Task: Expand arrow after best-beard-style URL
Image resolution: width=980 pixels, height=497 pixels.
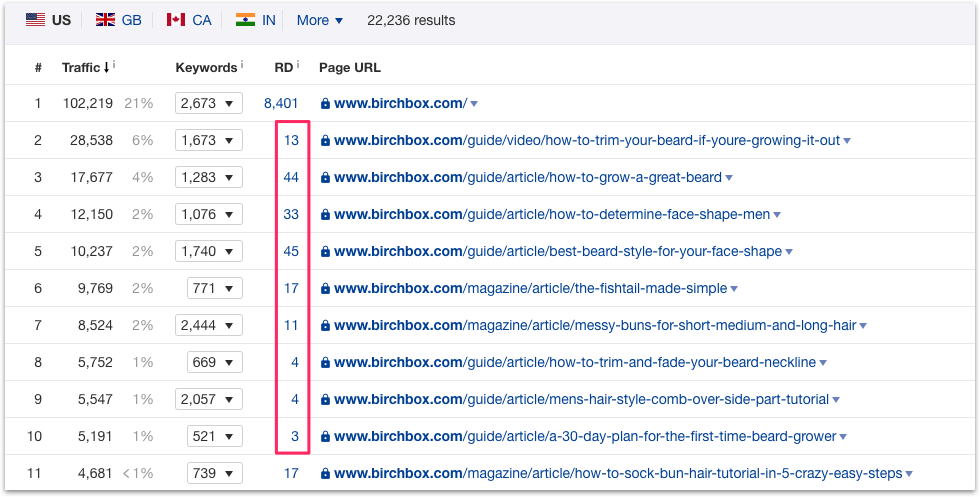Action: pyautogui.click(x=789, y=252)
